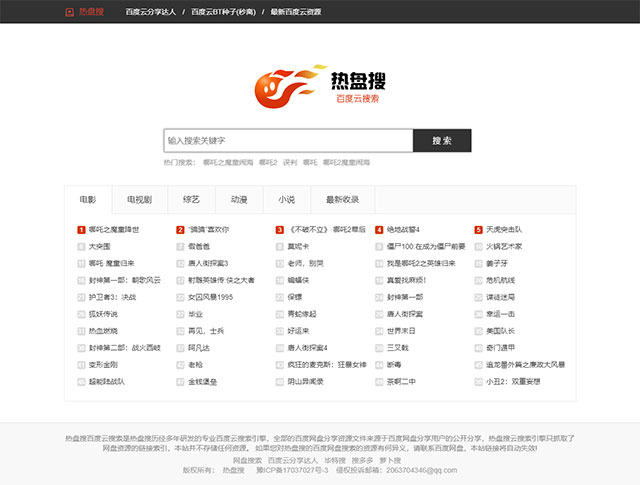Switch to the 小说 tab
640x485 pixels.
pos(286,200)
